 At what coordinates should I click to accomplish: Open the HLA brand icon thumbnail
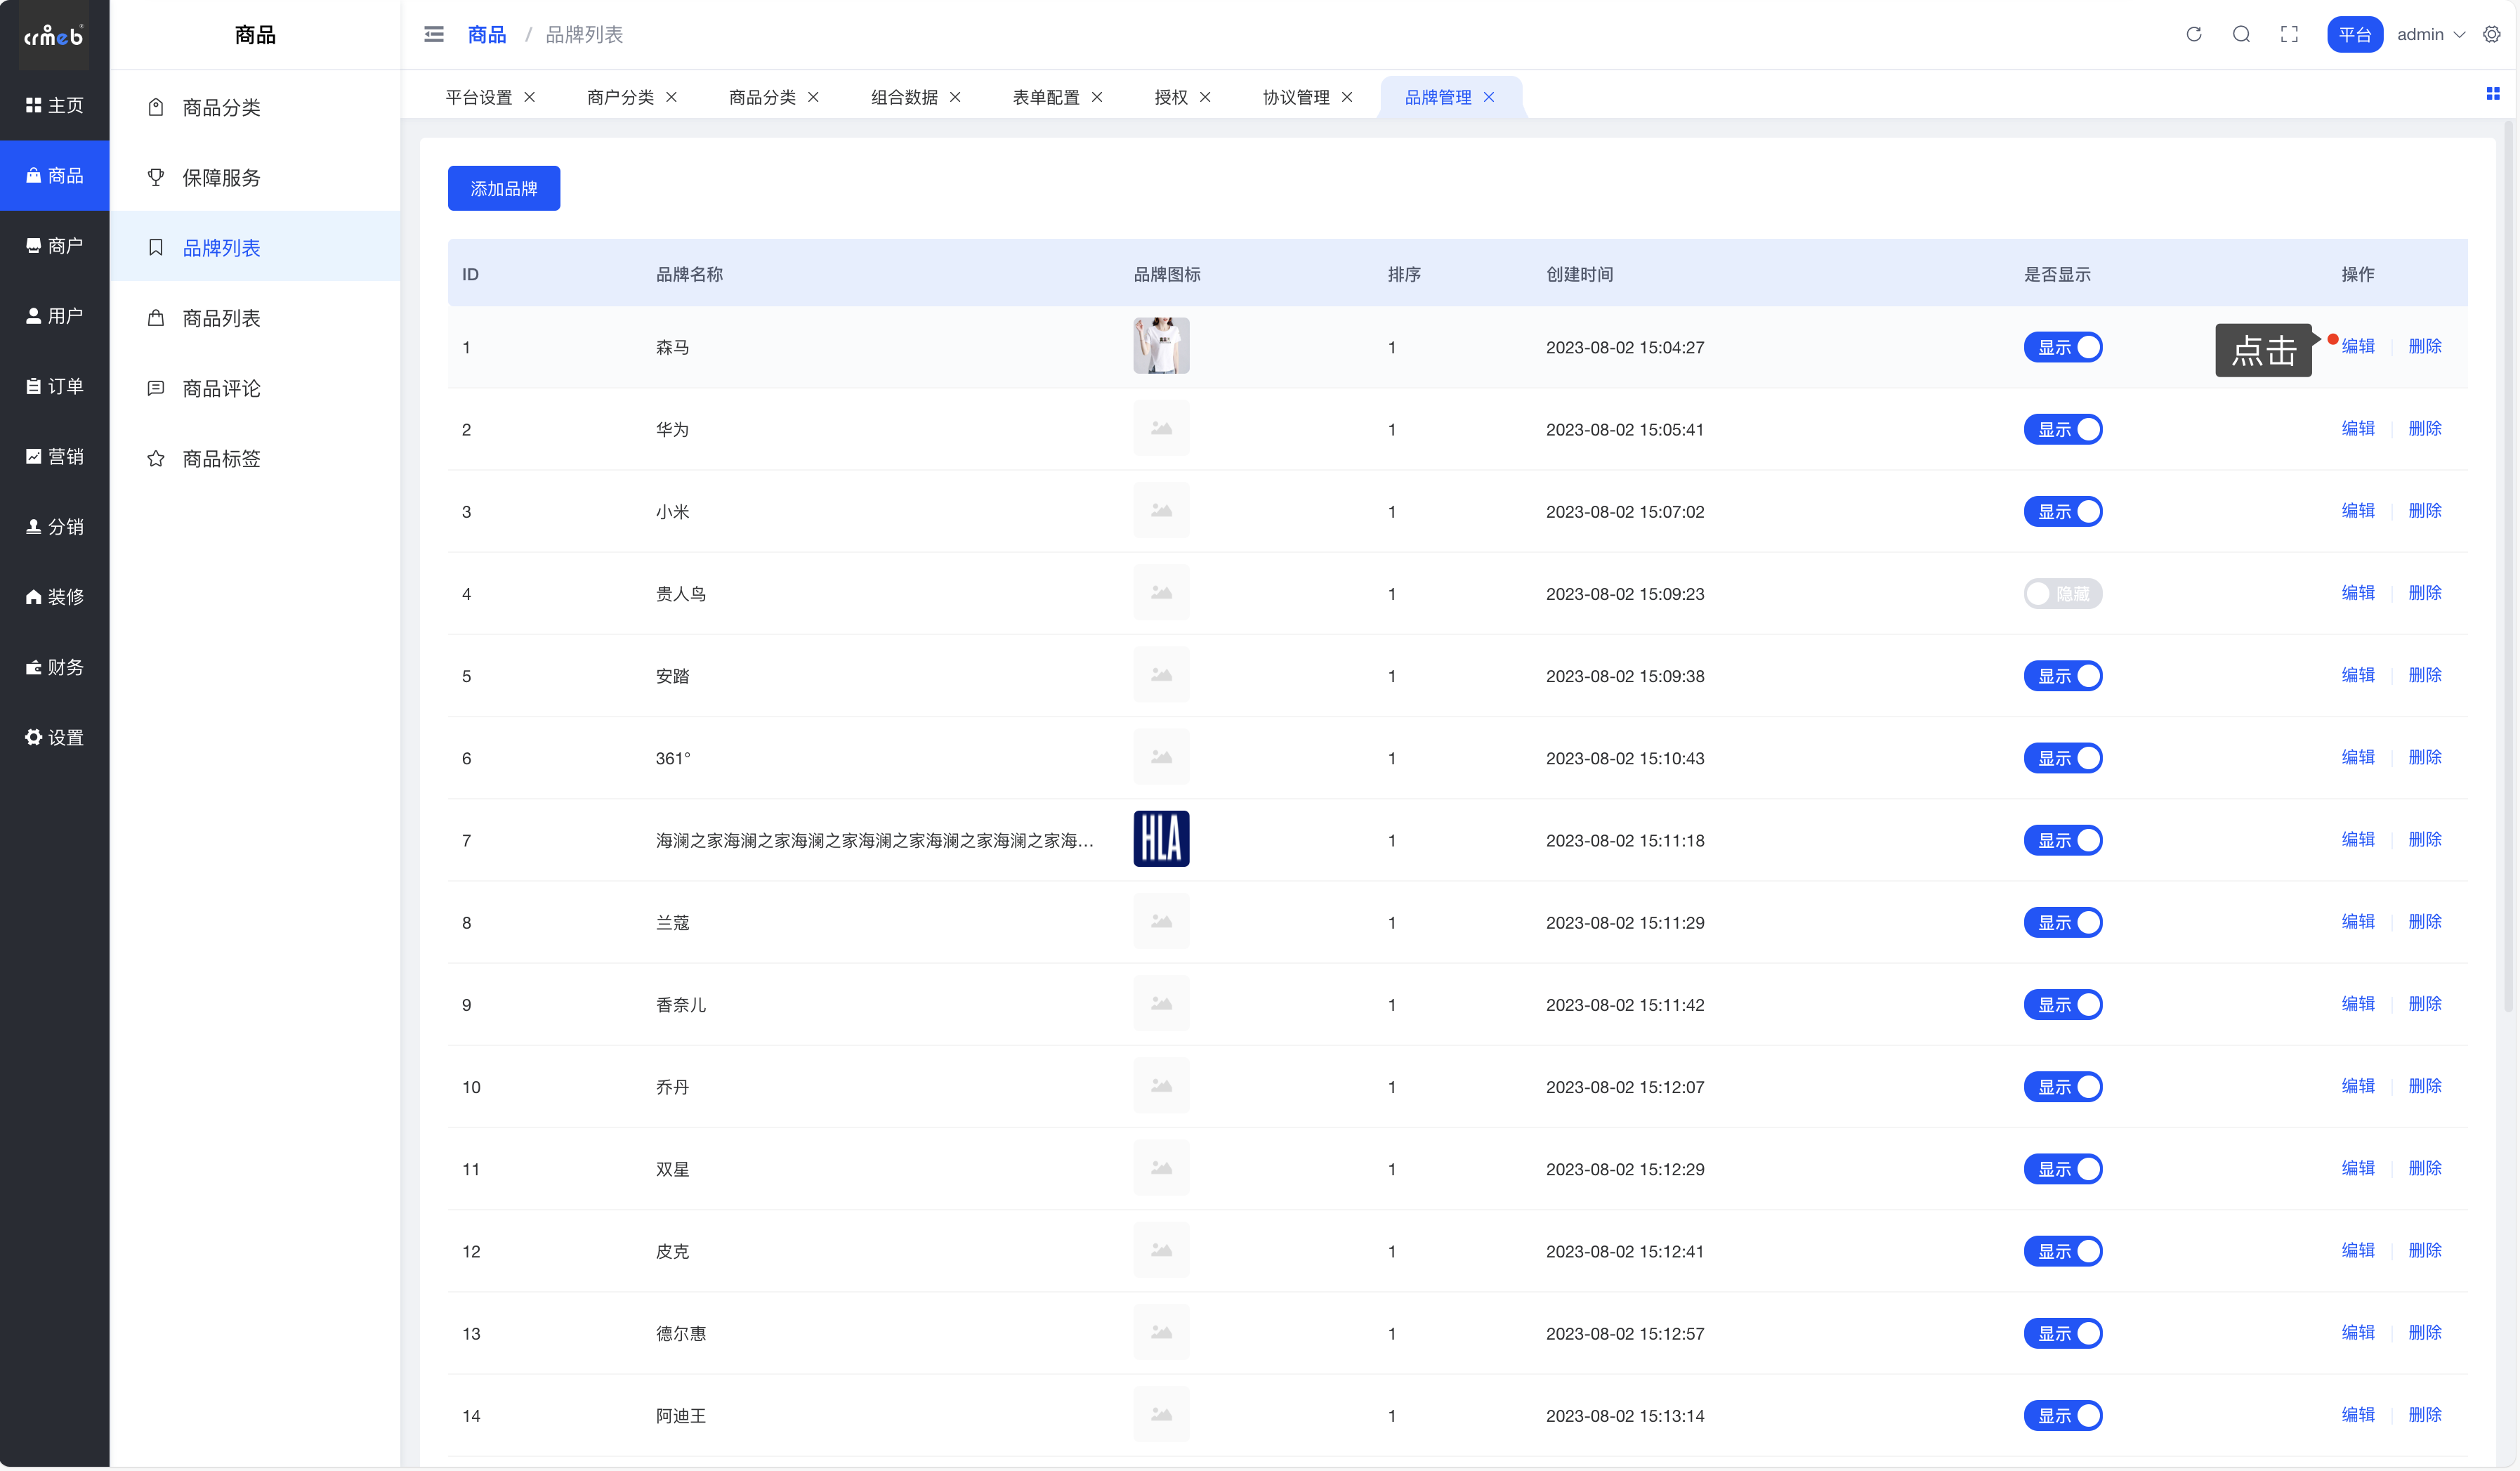tap(1160, 839)
